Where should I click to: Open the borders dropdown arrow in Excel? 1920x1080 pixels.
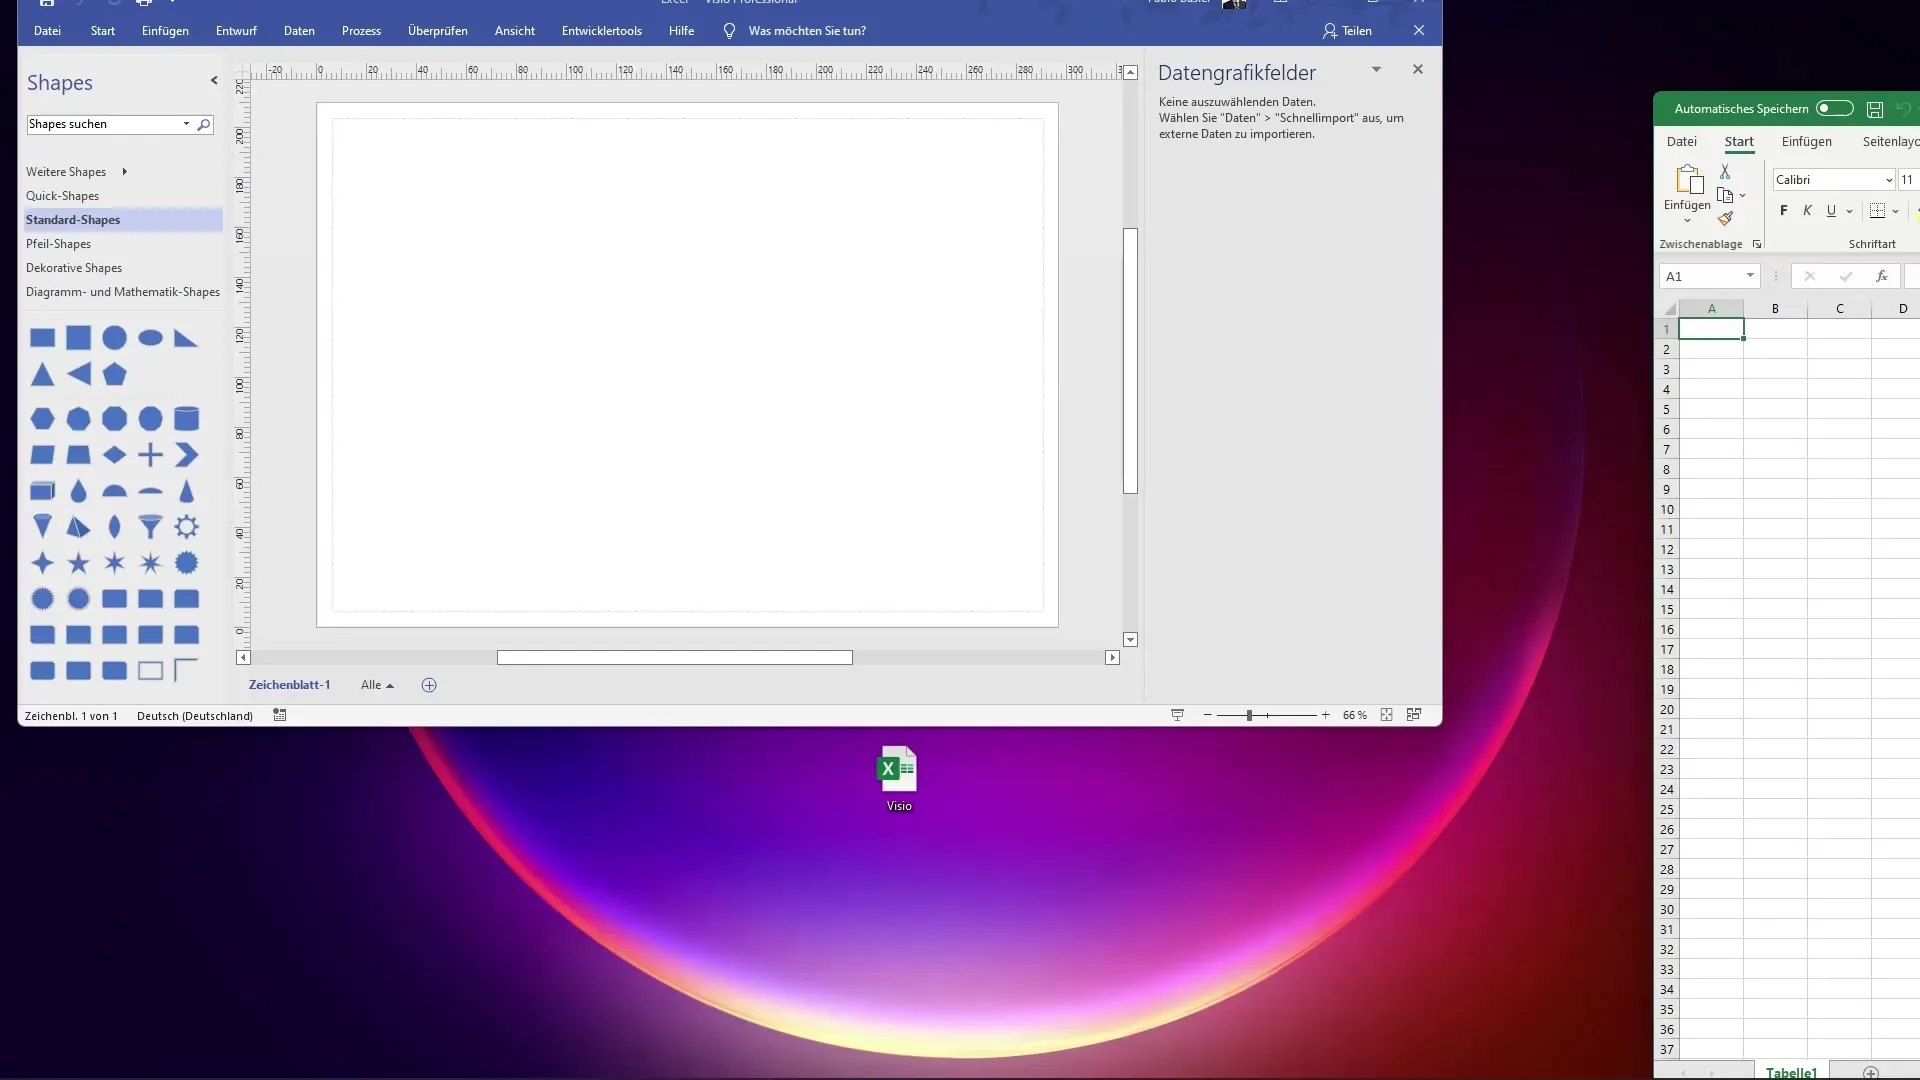1895,211
